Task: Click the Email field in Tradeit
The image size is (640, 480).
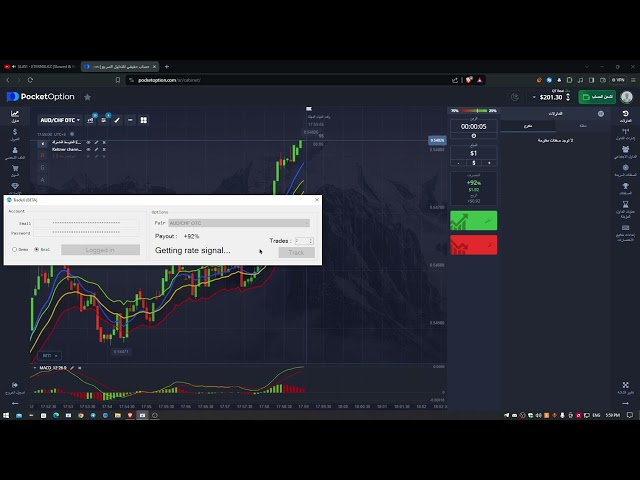Action: (86, 223)
